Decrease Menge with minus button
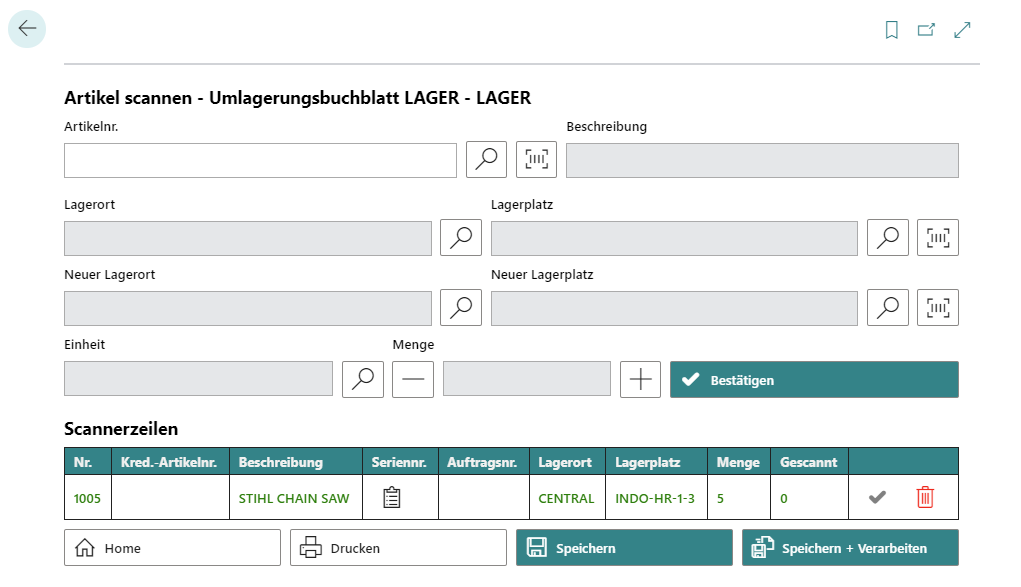1021x587 pixels. click(x=413, y=379)
